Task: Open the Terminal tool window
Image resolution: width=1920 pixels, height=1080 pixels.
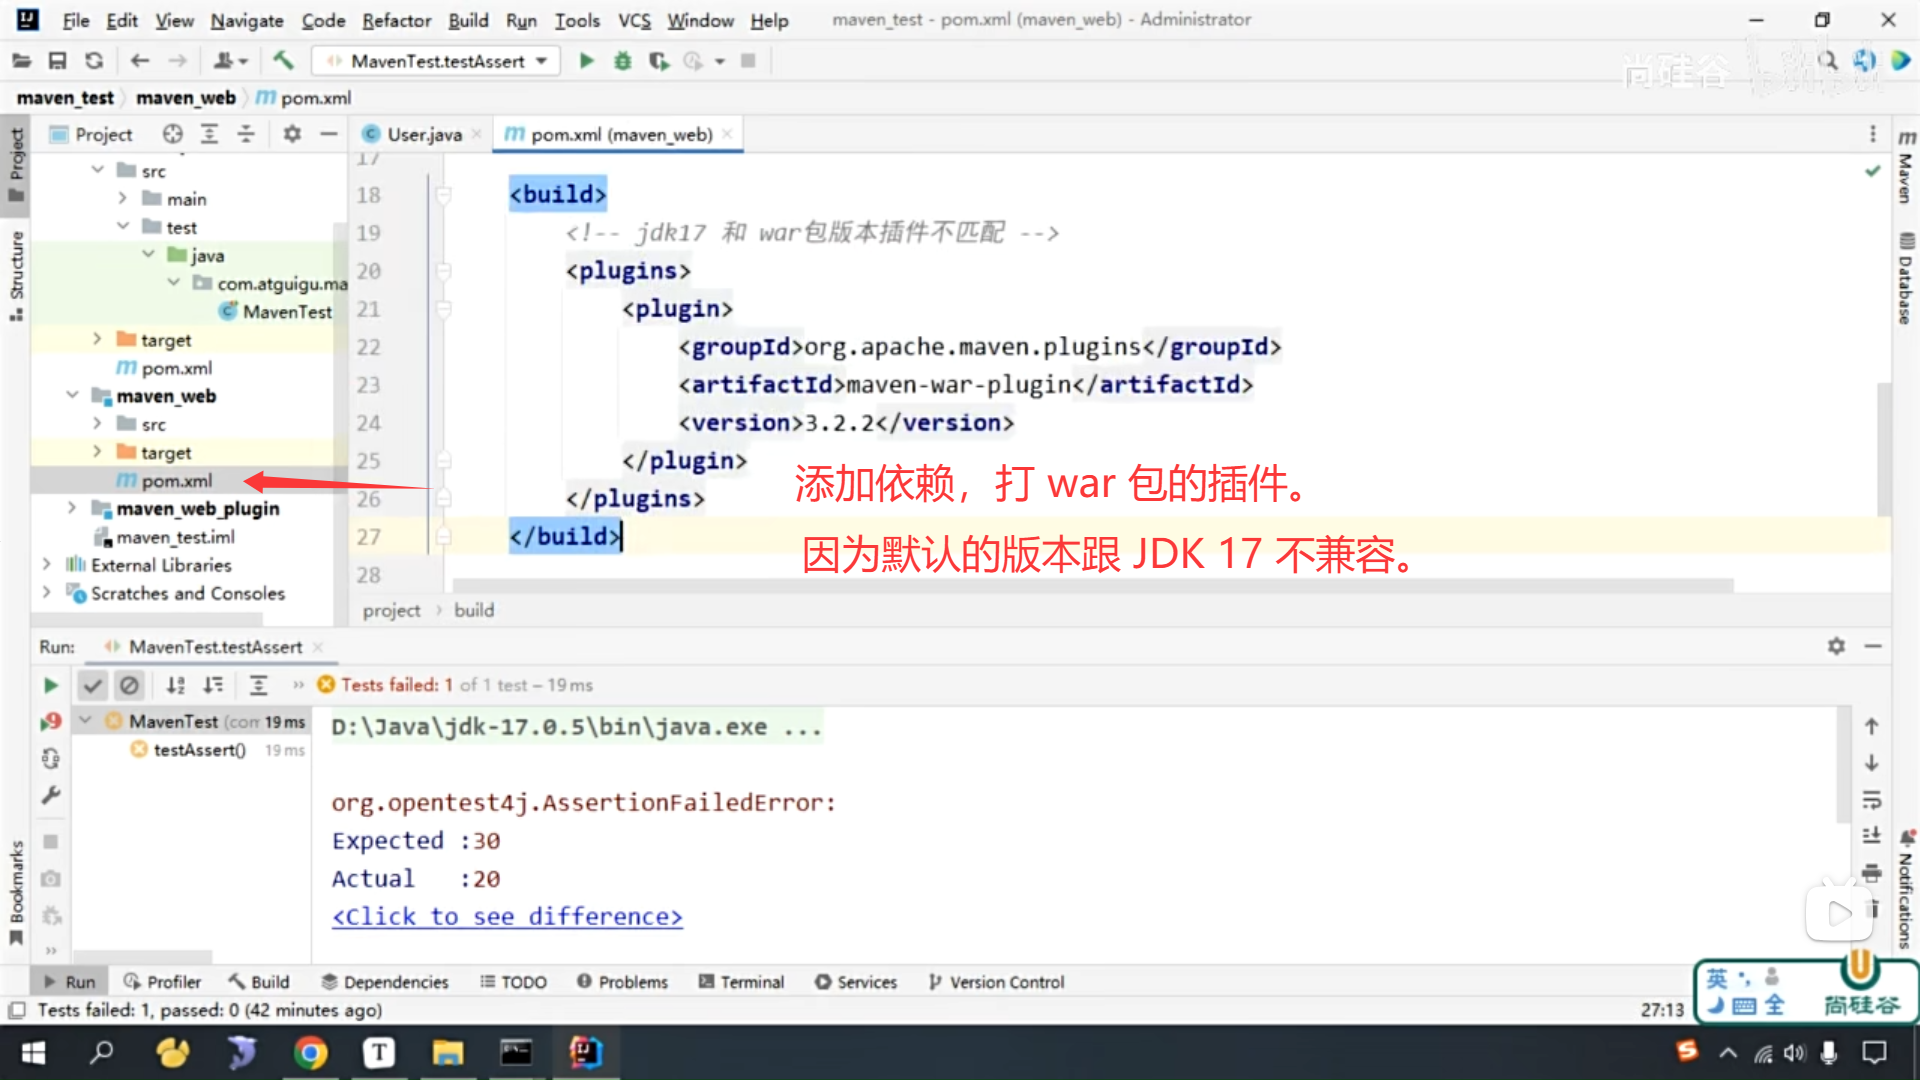Action: coord(741,982)
